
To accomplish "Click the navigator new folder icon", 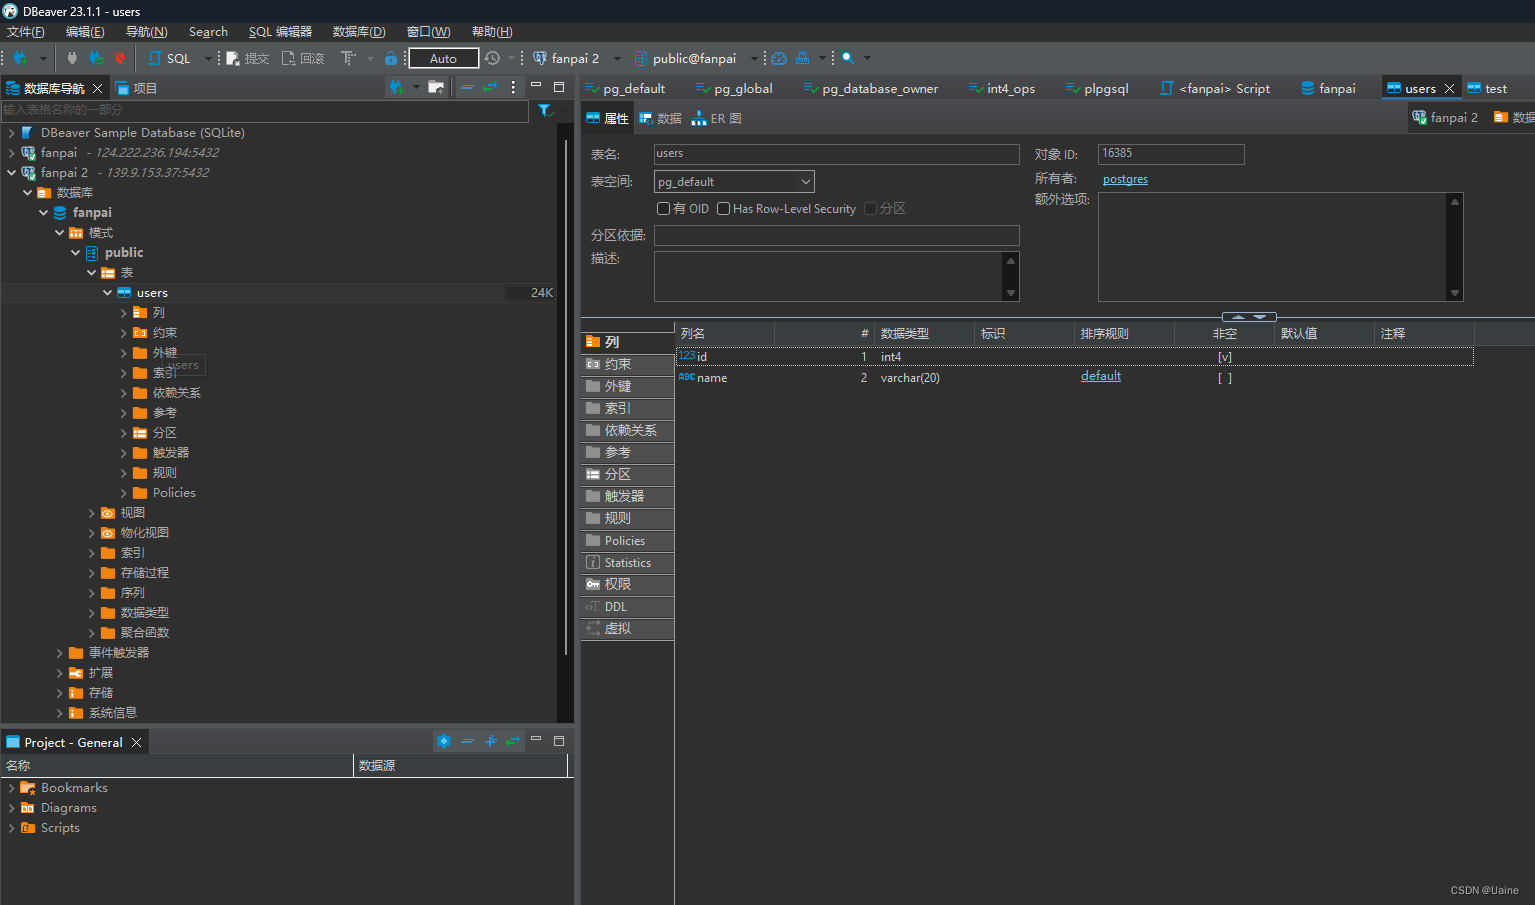I will pos(436,87).
